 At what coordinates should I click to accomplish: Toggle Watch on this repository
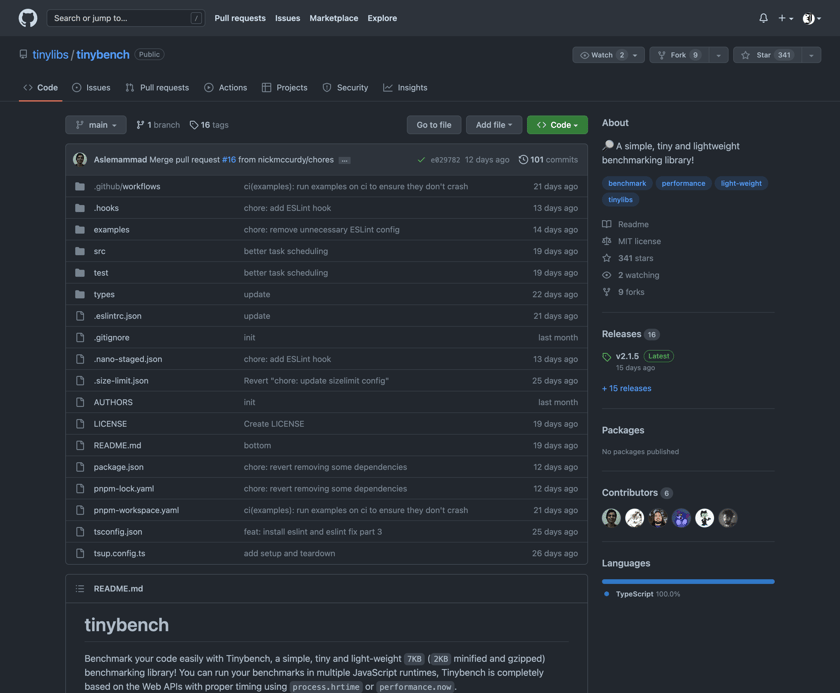pos(603,55)
